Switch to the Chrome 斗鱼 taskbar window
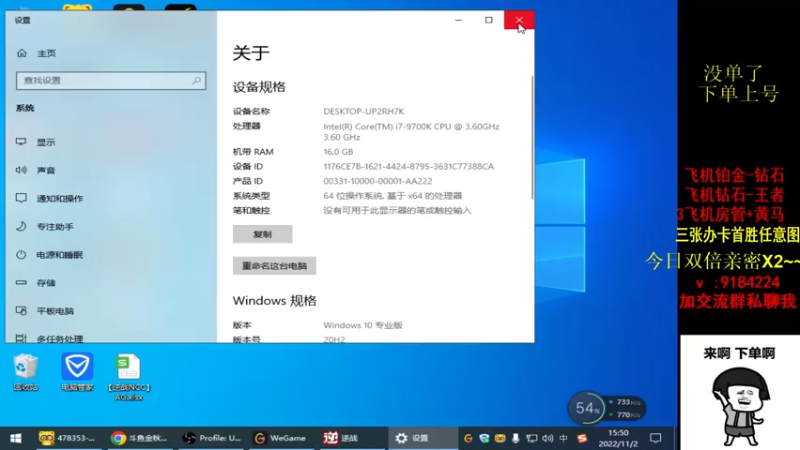Viewport: 800px width, 450px height. tap(139, 438)
